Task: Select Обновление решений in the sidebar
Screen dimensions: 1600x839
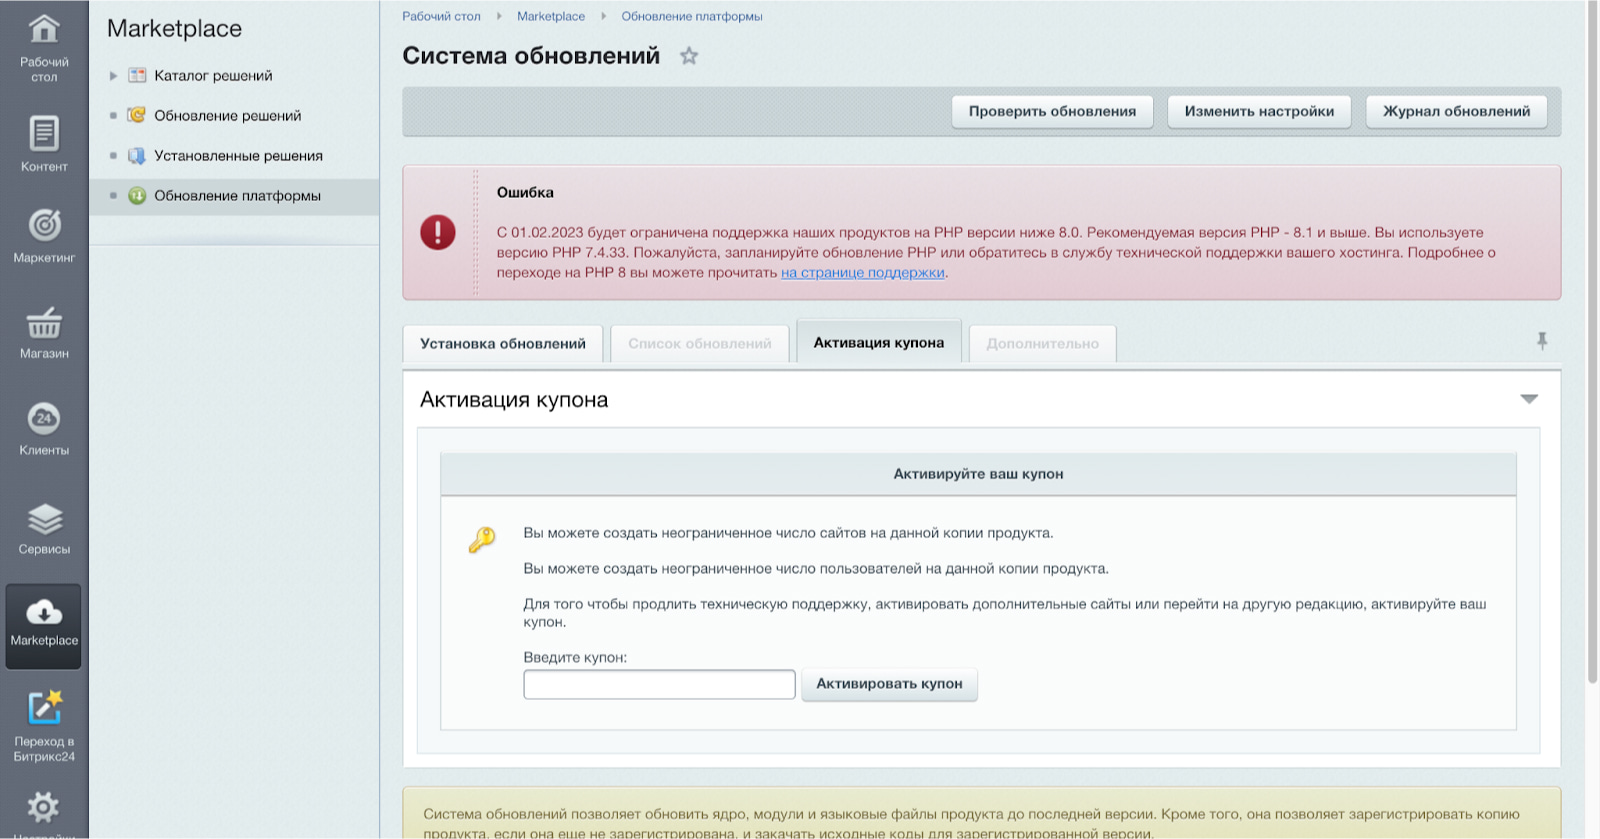Action: tap(227, 116)
